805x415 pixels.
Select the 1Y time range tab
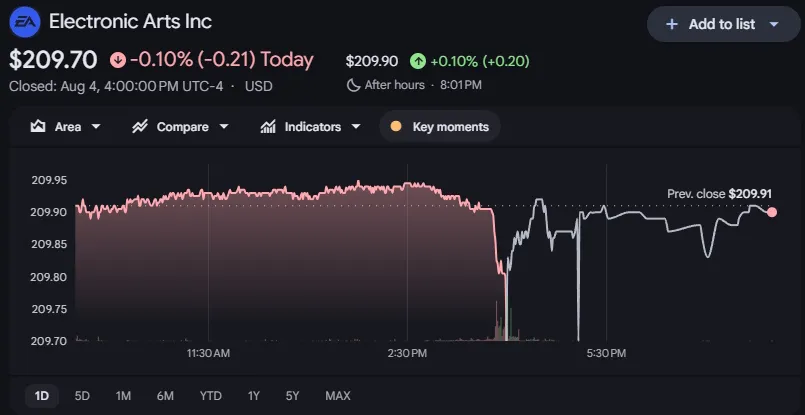pyautogui.click(x=254, y=396)
